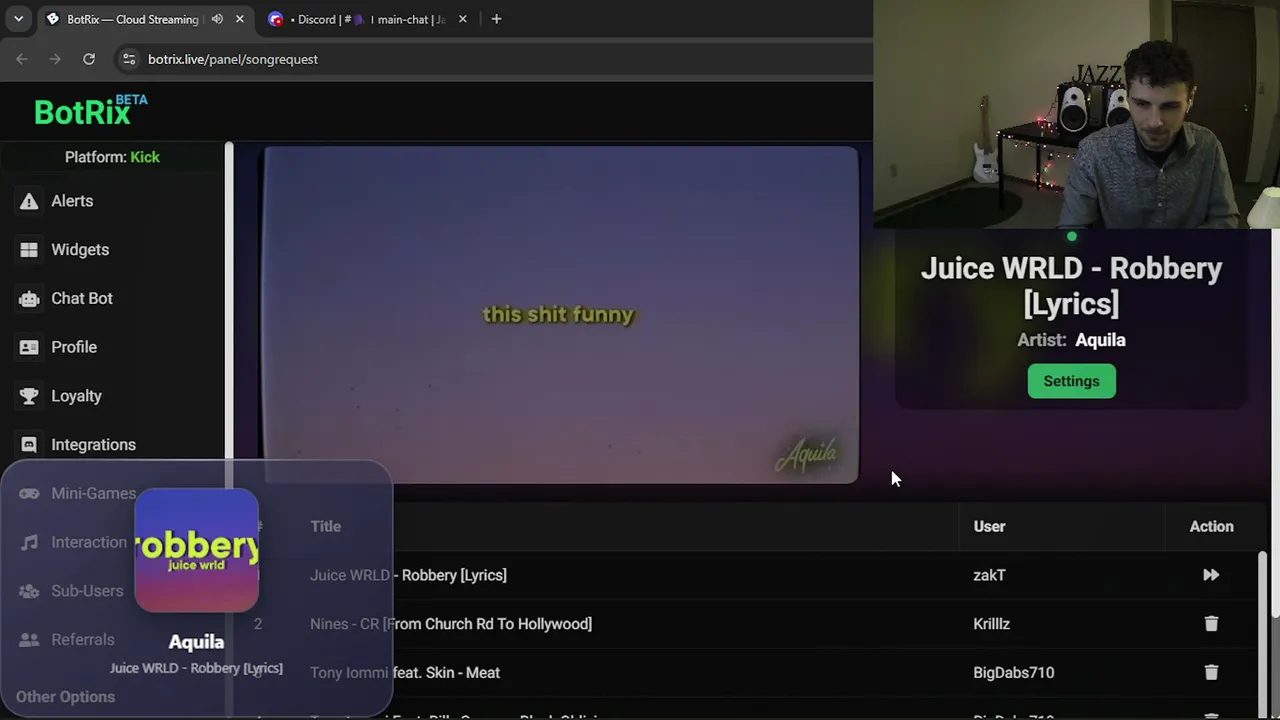Open the Sub-Users menu item
This screenshot has height=720, width=1280.
[87, 591]
